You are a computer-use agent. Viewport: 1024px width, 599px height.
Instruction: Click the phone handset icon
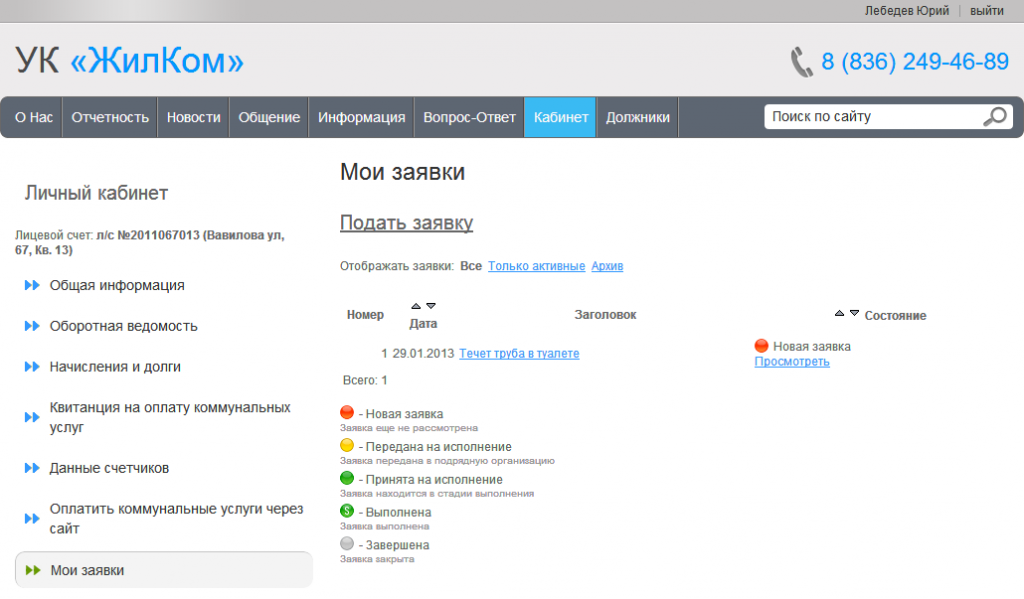801,62
